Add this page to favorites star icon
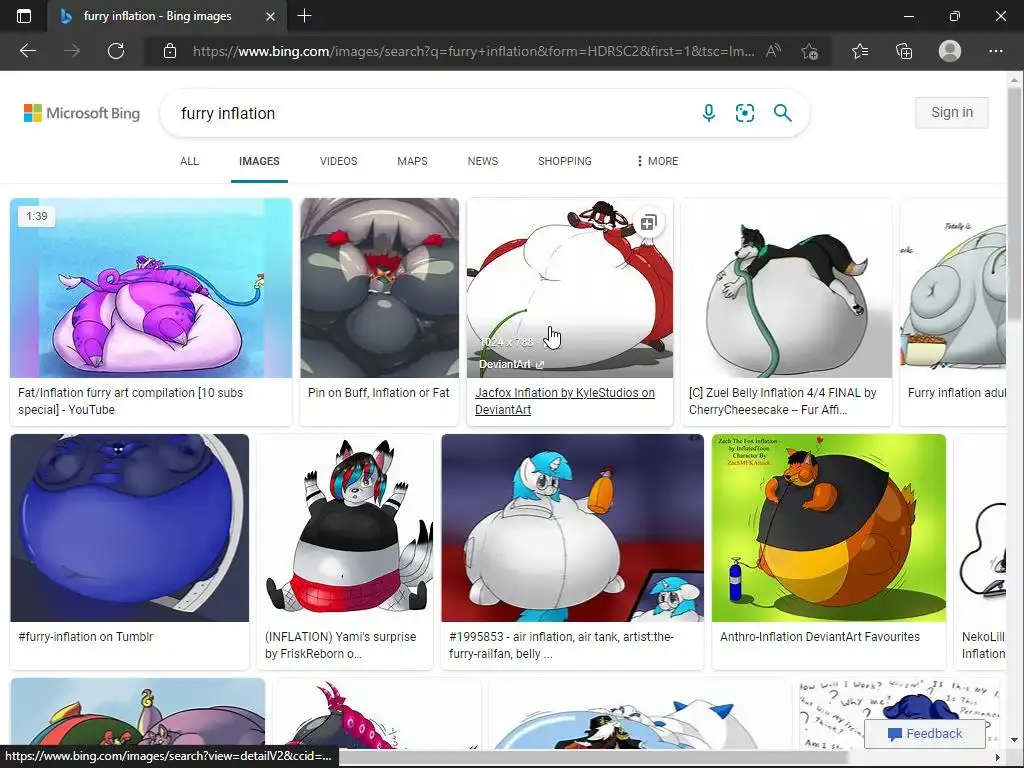Image resolution: width=1024 pixels, height=768 pixels. coord(810,51)
